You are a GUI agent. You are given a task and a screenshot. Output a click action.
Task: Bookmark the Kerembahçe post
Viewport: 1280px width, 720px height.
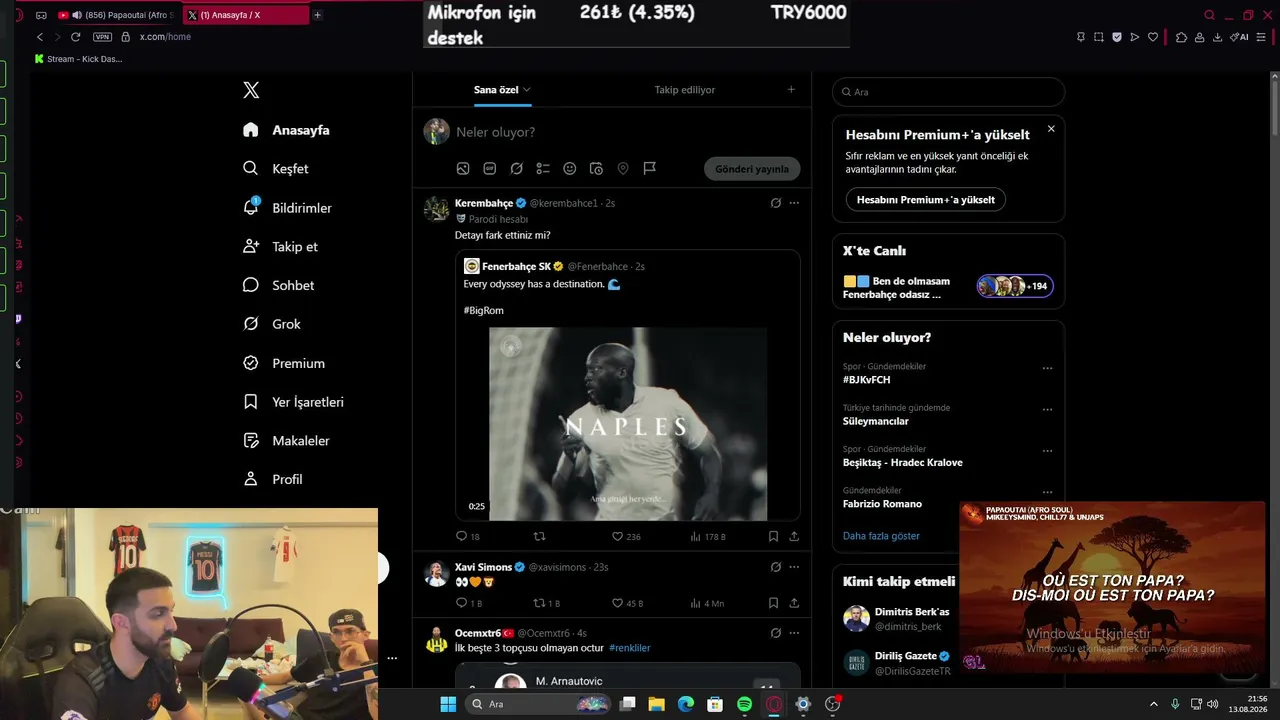773,536
